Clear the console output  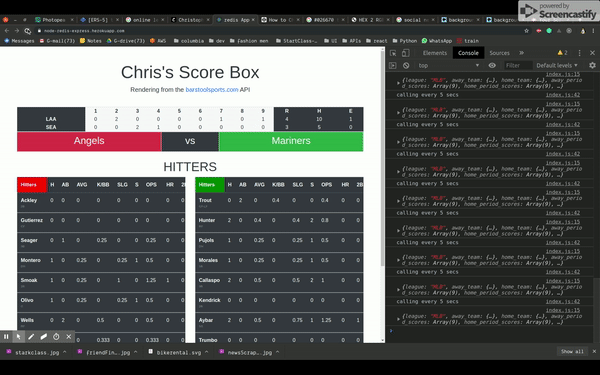pos(406,65)
